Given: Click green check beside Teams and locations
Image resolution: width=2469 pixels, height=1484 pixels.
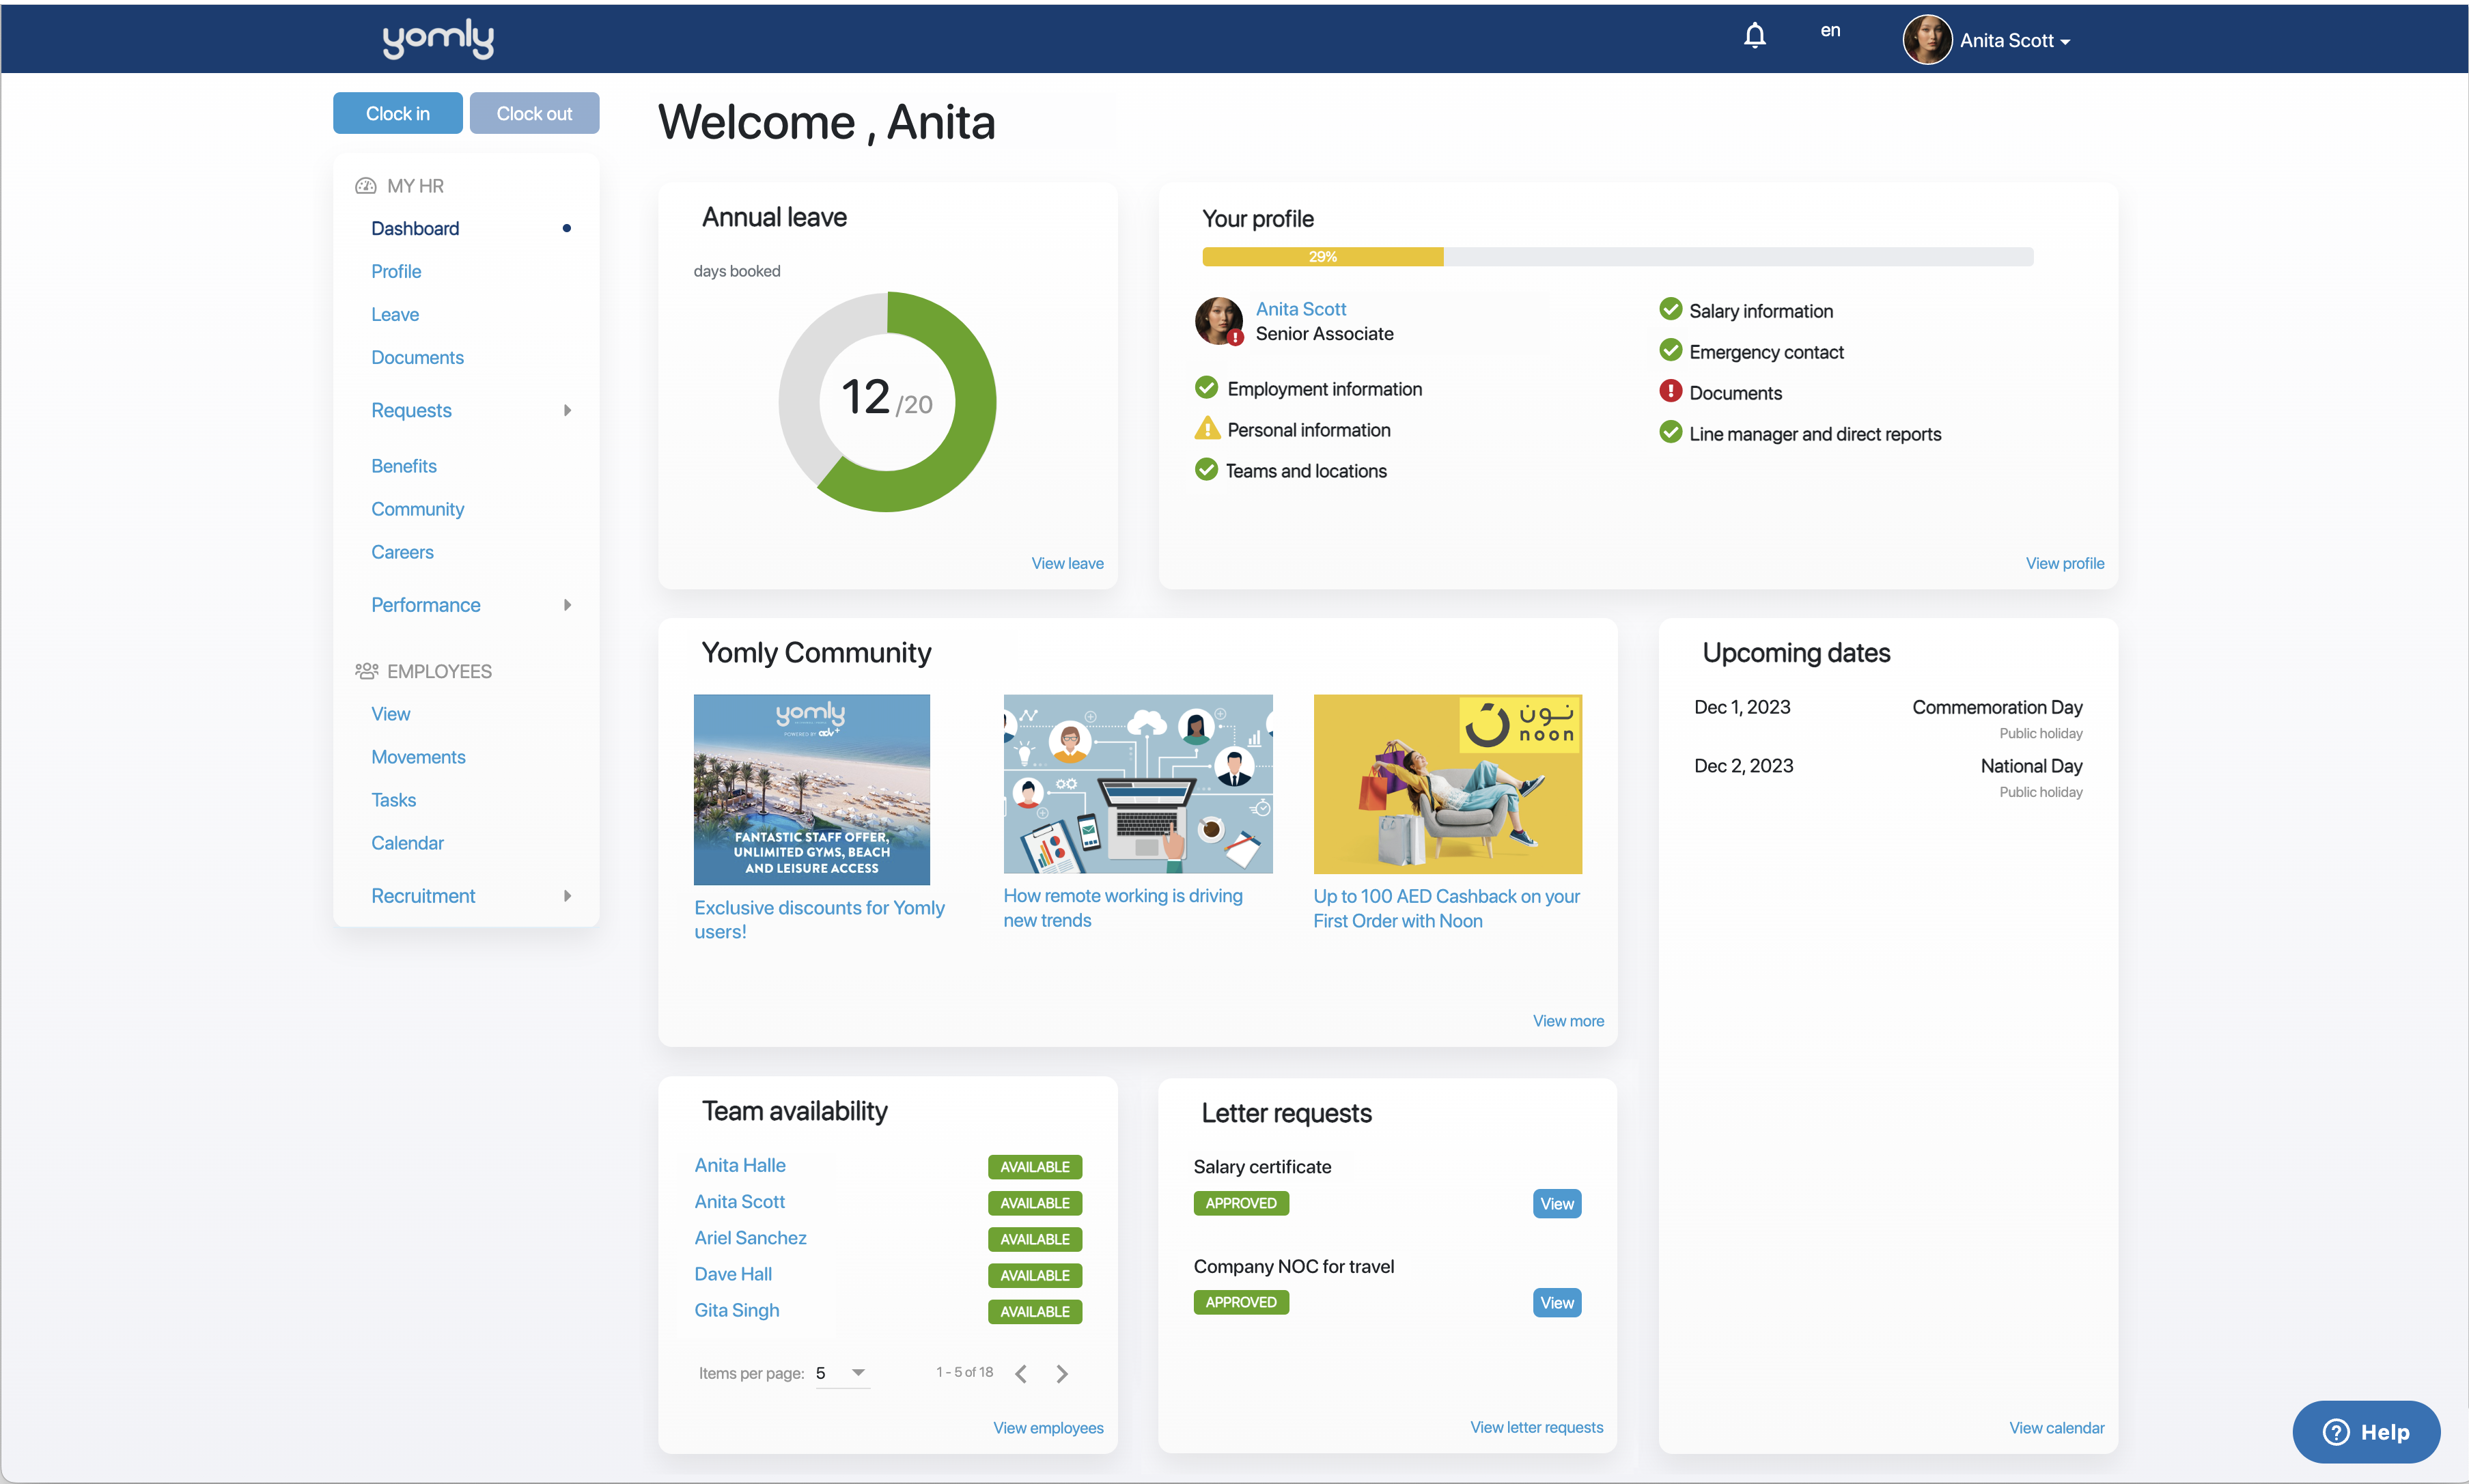Looking at the screenshot, I should click(x=1207, y=470).
